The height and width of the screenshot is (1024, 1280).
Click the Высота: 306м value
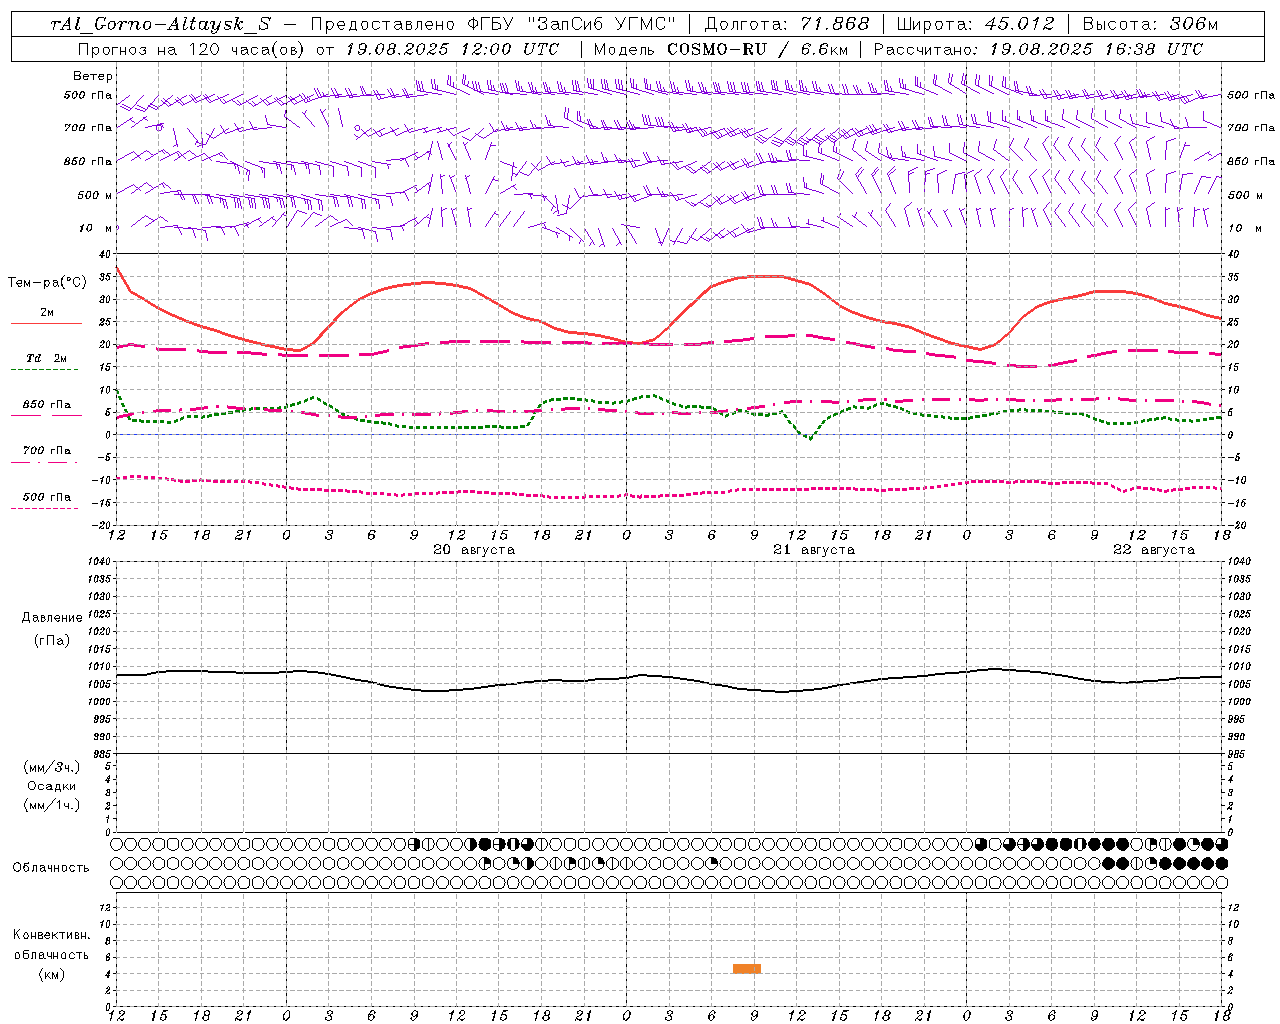coord(1150,24)
